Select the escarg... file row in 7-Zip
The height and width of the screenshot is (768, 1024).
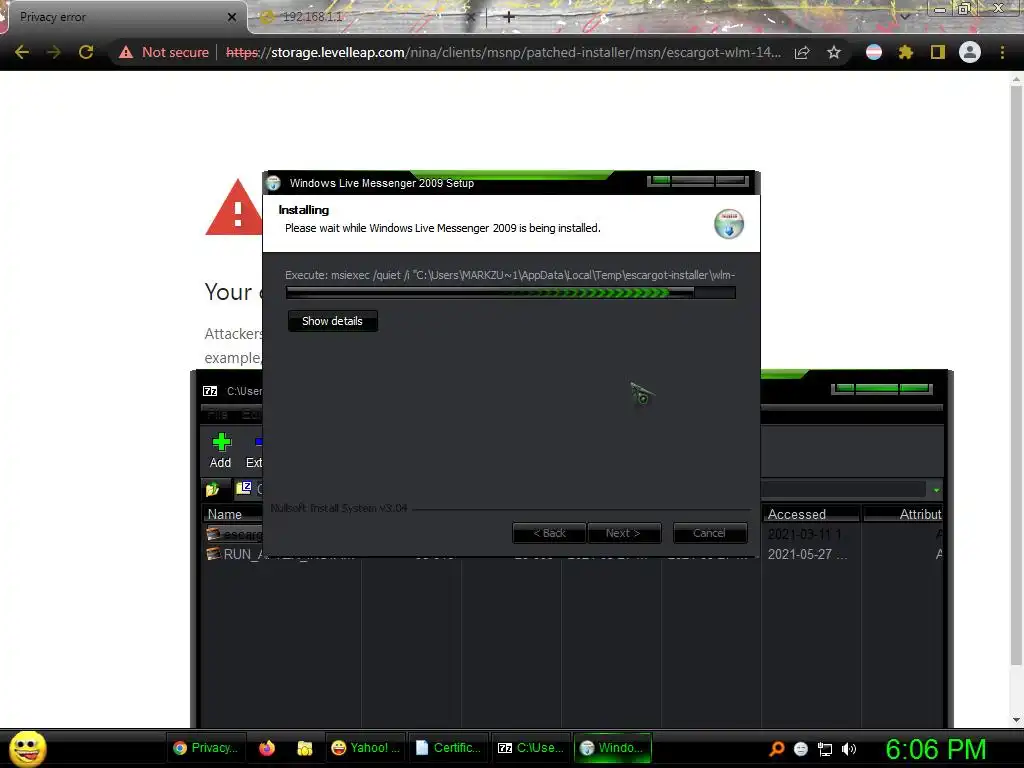point(572,534)
